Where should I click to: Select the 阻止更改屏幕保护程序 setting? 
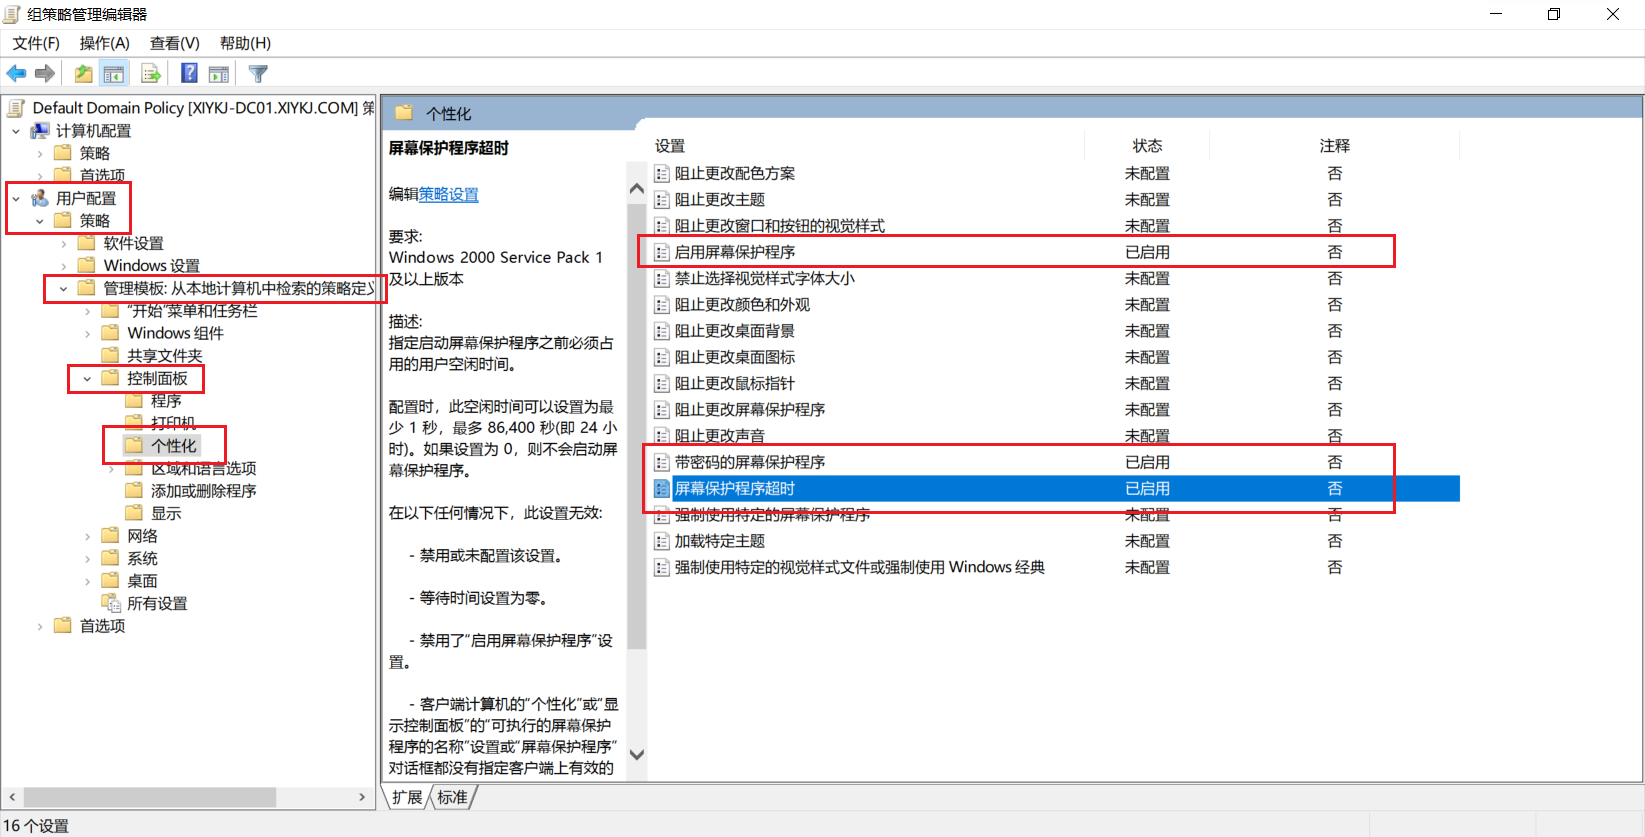pos(750,410)
